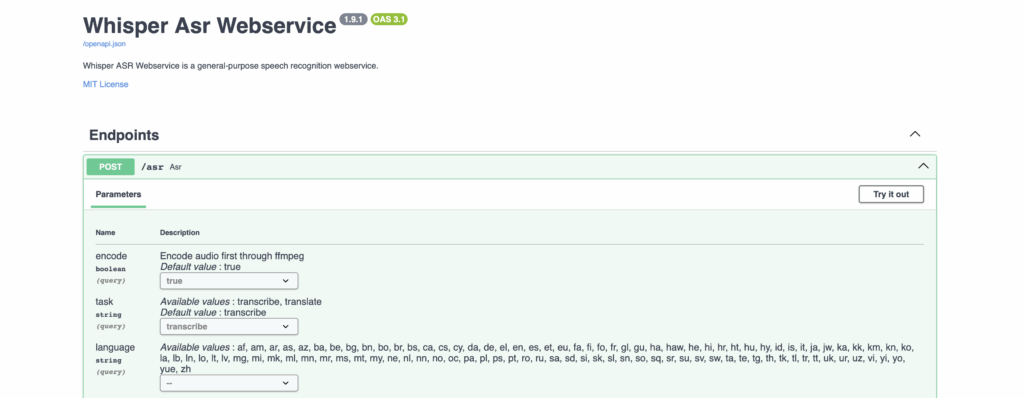Click the Endpoints section heading
The width and height of the screenshot is (1024, 398).
click(124, 135)
